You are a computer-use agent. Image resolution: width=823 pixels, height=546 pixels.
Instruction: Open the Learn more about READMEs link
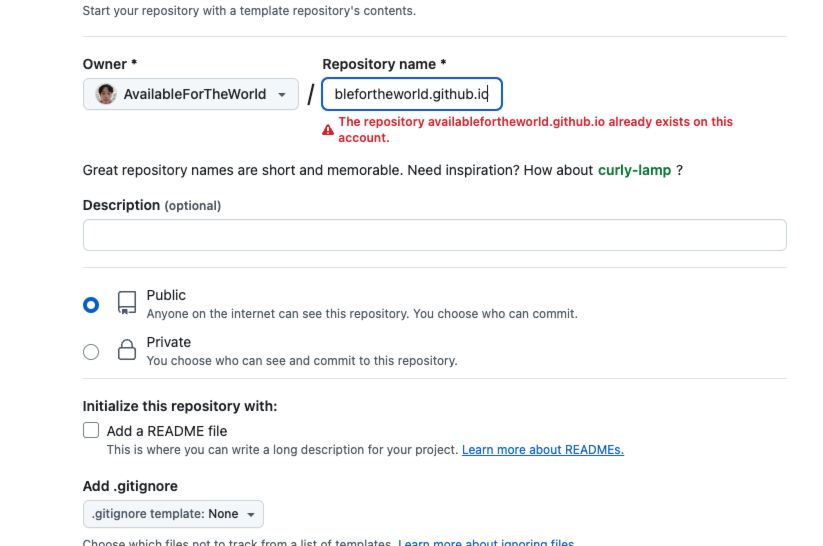pyautogui.click(x=543, y=450)
